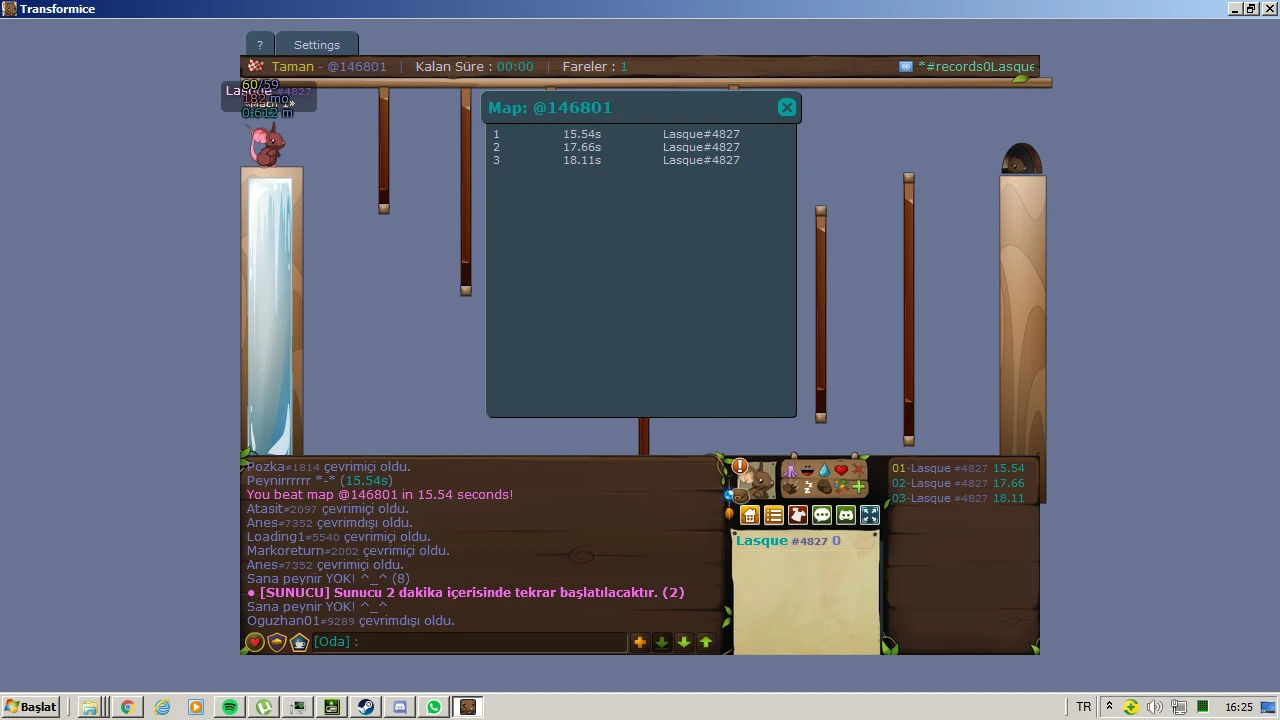Image resolution: width=1280 pixels, height=720 pixels.
Task: Launch Chrome from the taskbar
Action: [x=127, y=707]
